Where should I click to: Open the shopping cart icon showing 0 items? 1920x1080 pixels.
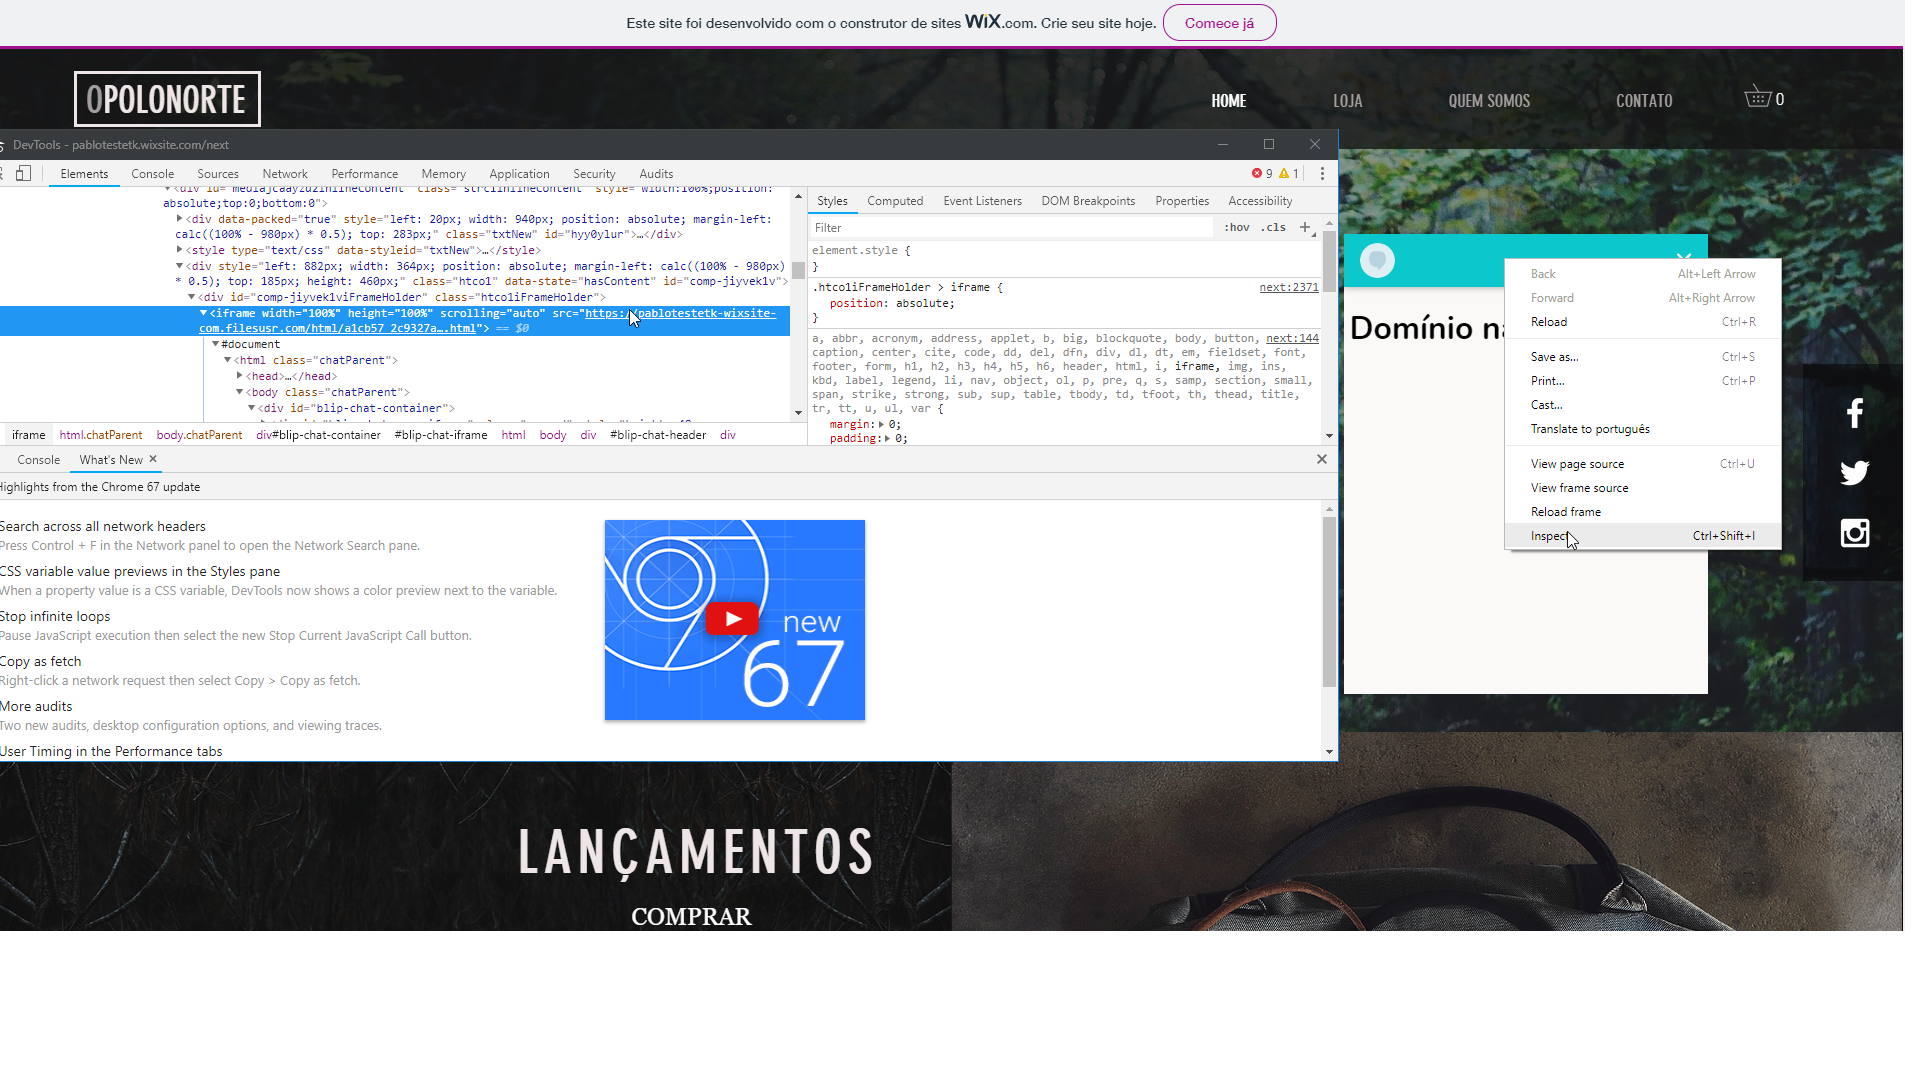(x=1760, y=97)
